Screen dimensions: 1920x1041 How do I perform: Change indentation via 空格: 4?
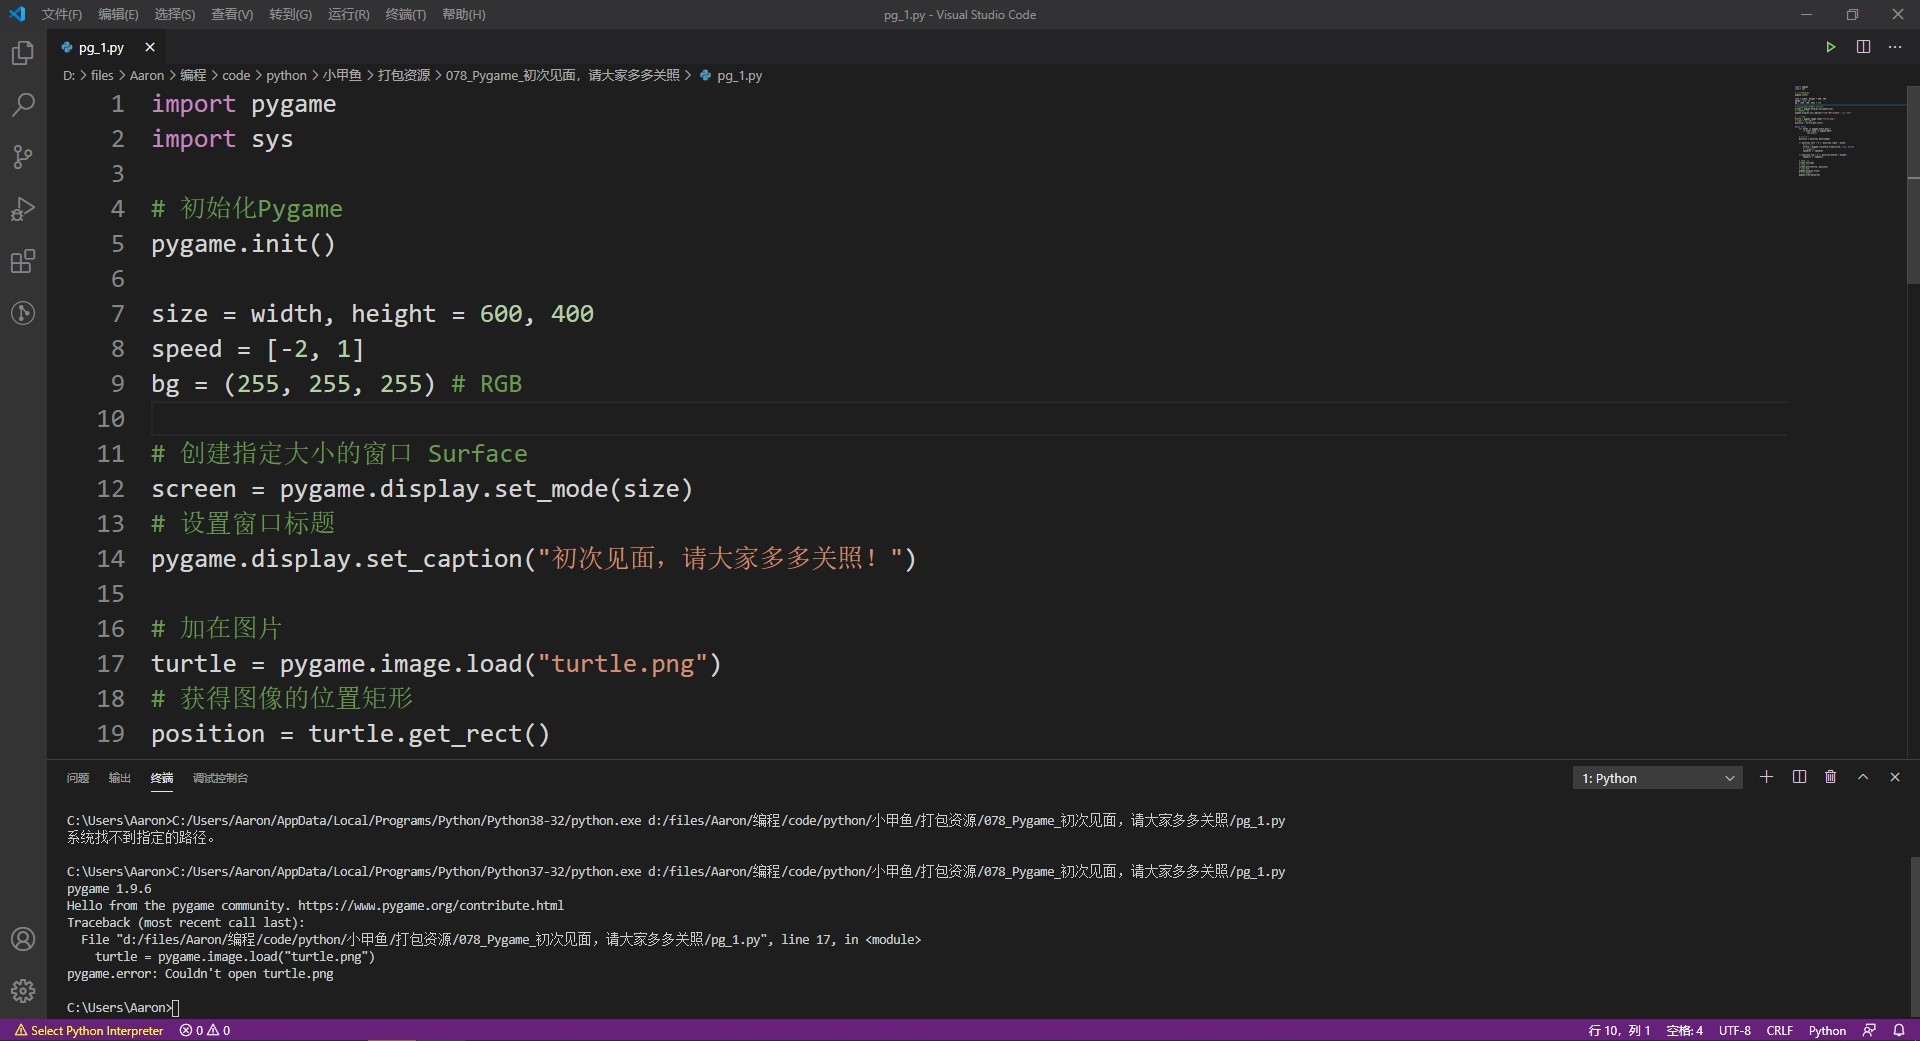coord(1684,1030)
